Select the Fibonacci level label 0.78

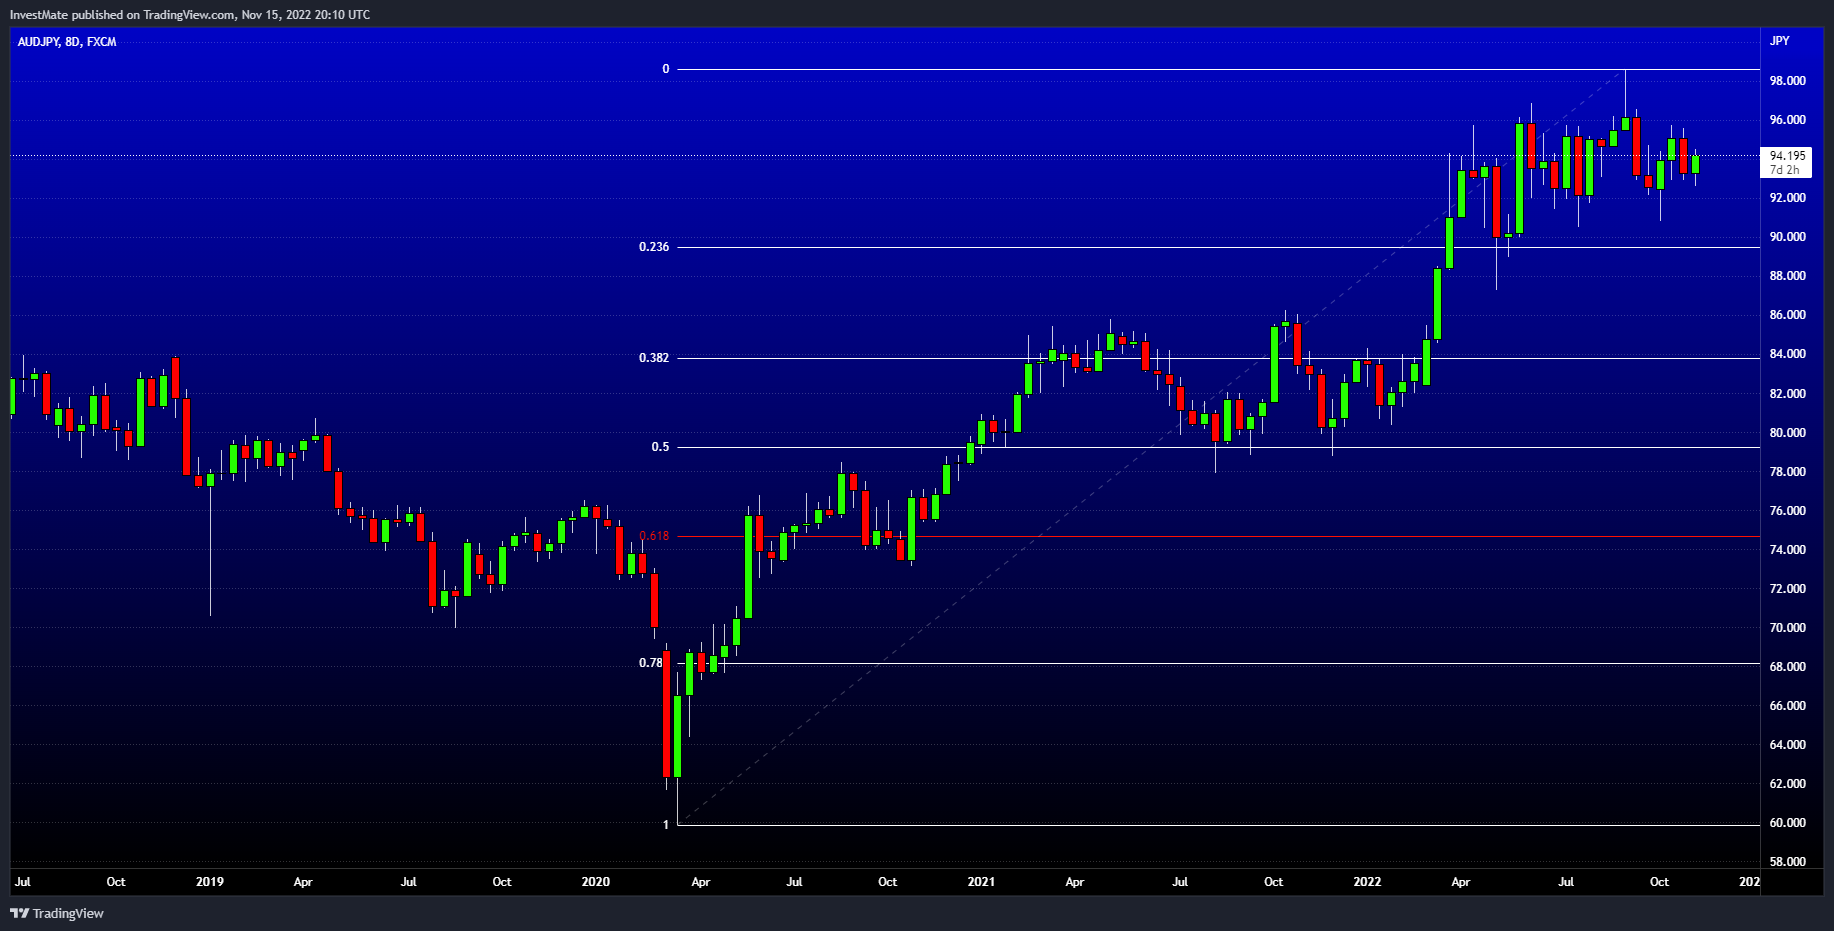click(x=651, y=663)
